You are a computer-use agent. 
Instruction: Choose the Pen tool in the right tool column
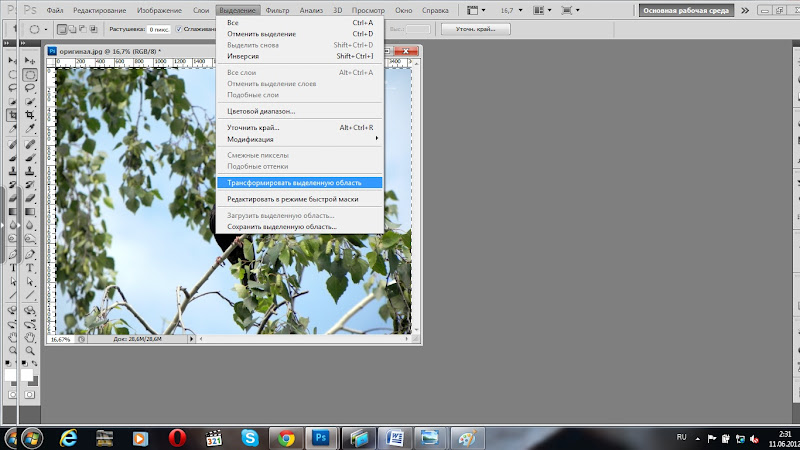(30, 254)
